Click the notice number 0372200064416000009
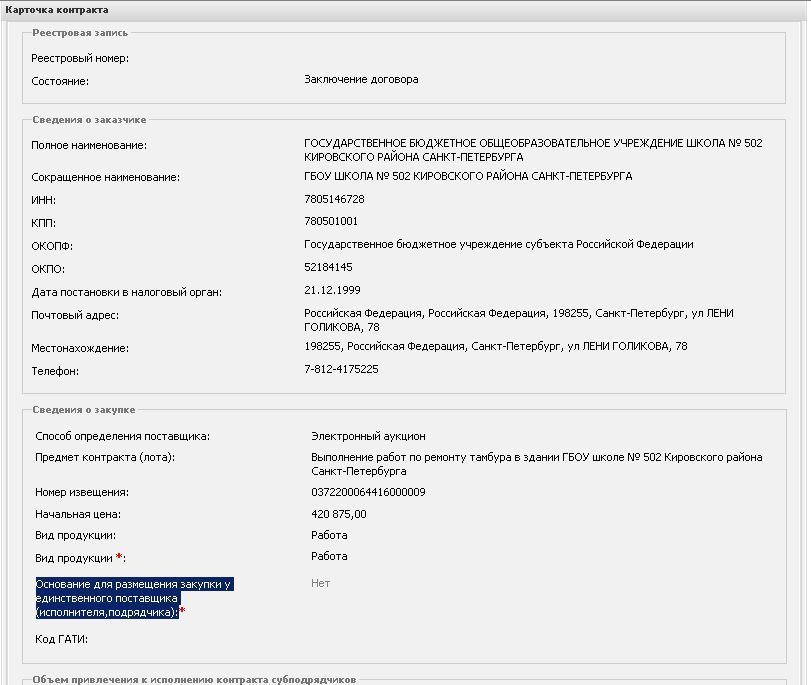 tap(368, 492)
